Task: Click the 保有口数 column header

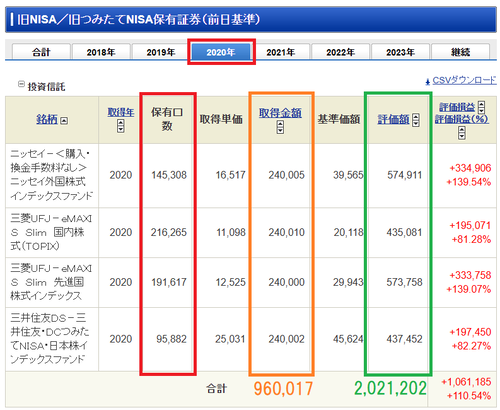Action: point(167,119)
